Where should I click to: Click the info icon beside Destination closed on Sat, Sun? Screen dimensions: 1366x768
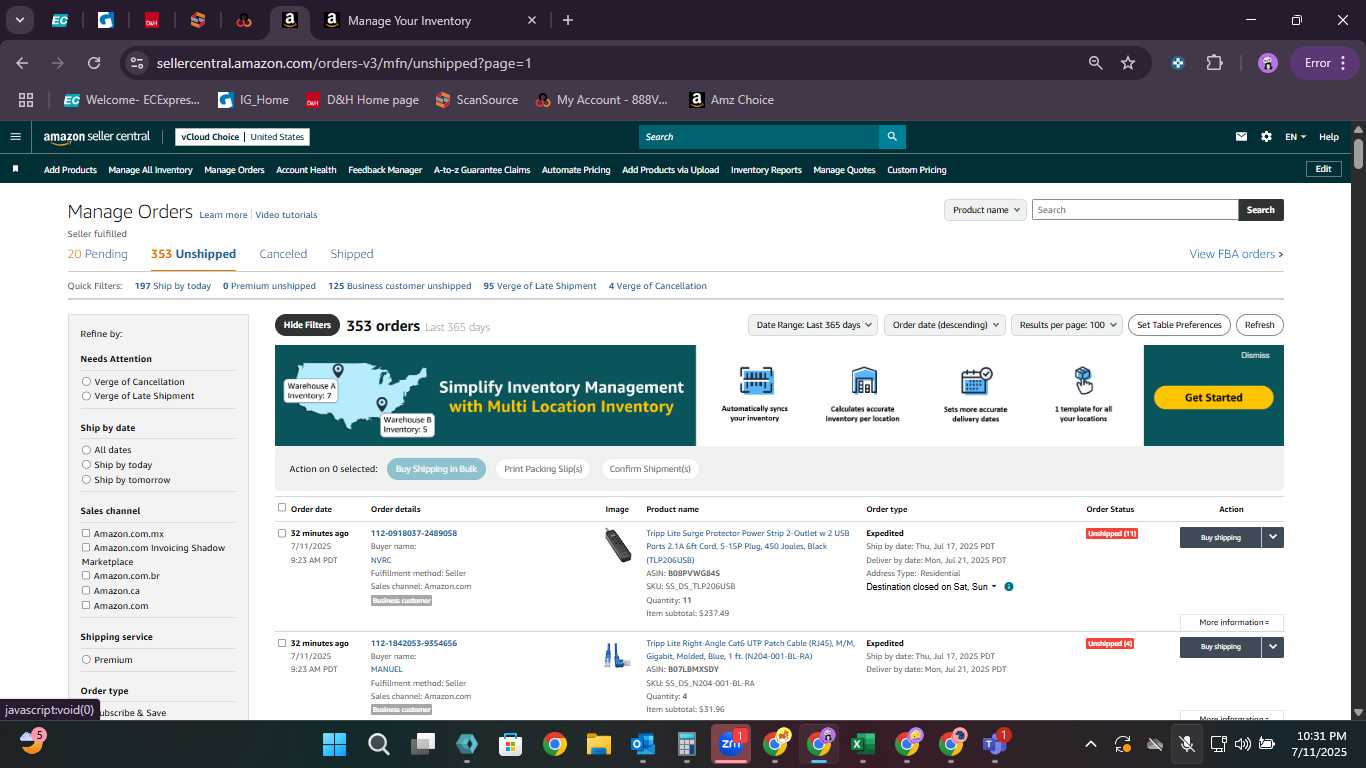[1008, 587]
